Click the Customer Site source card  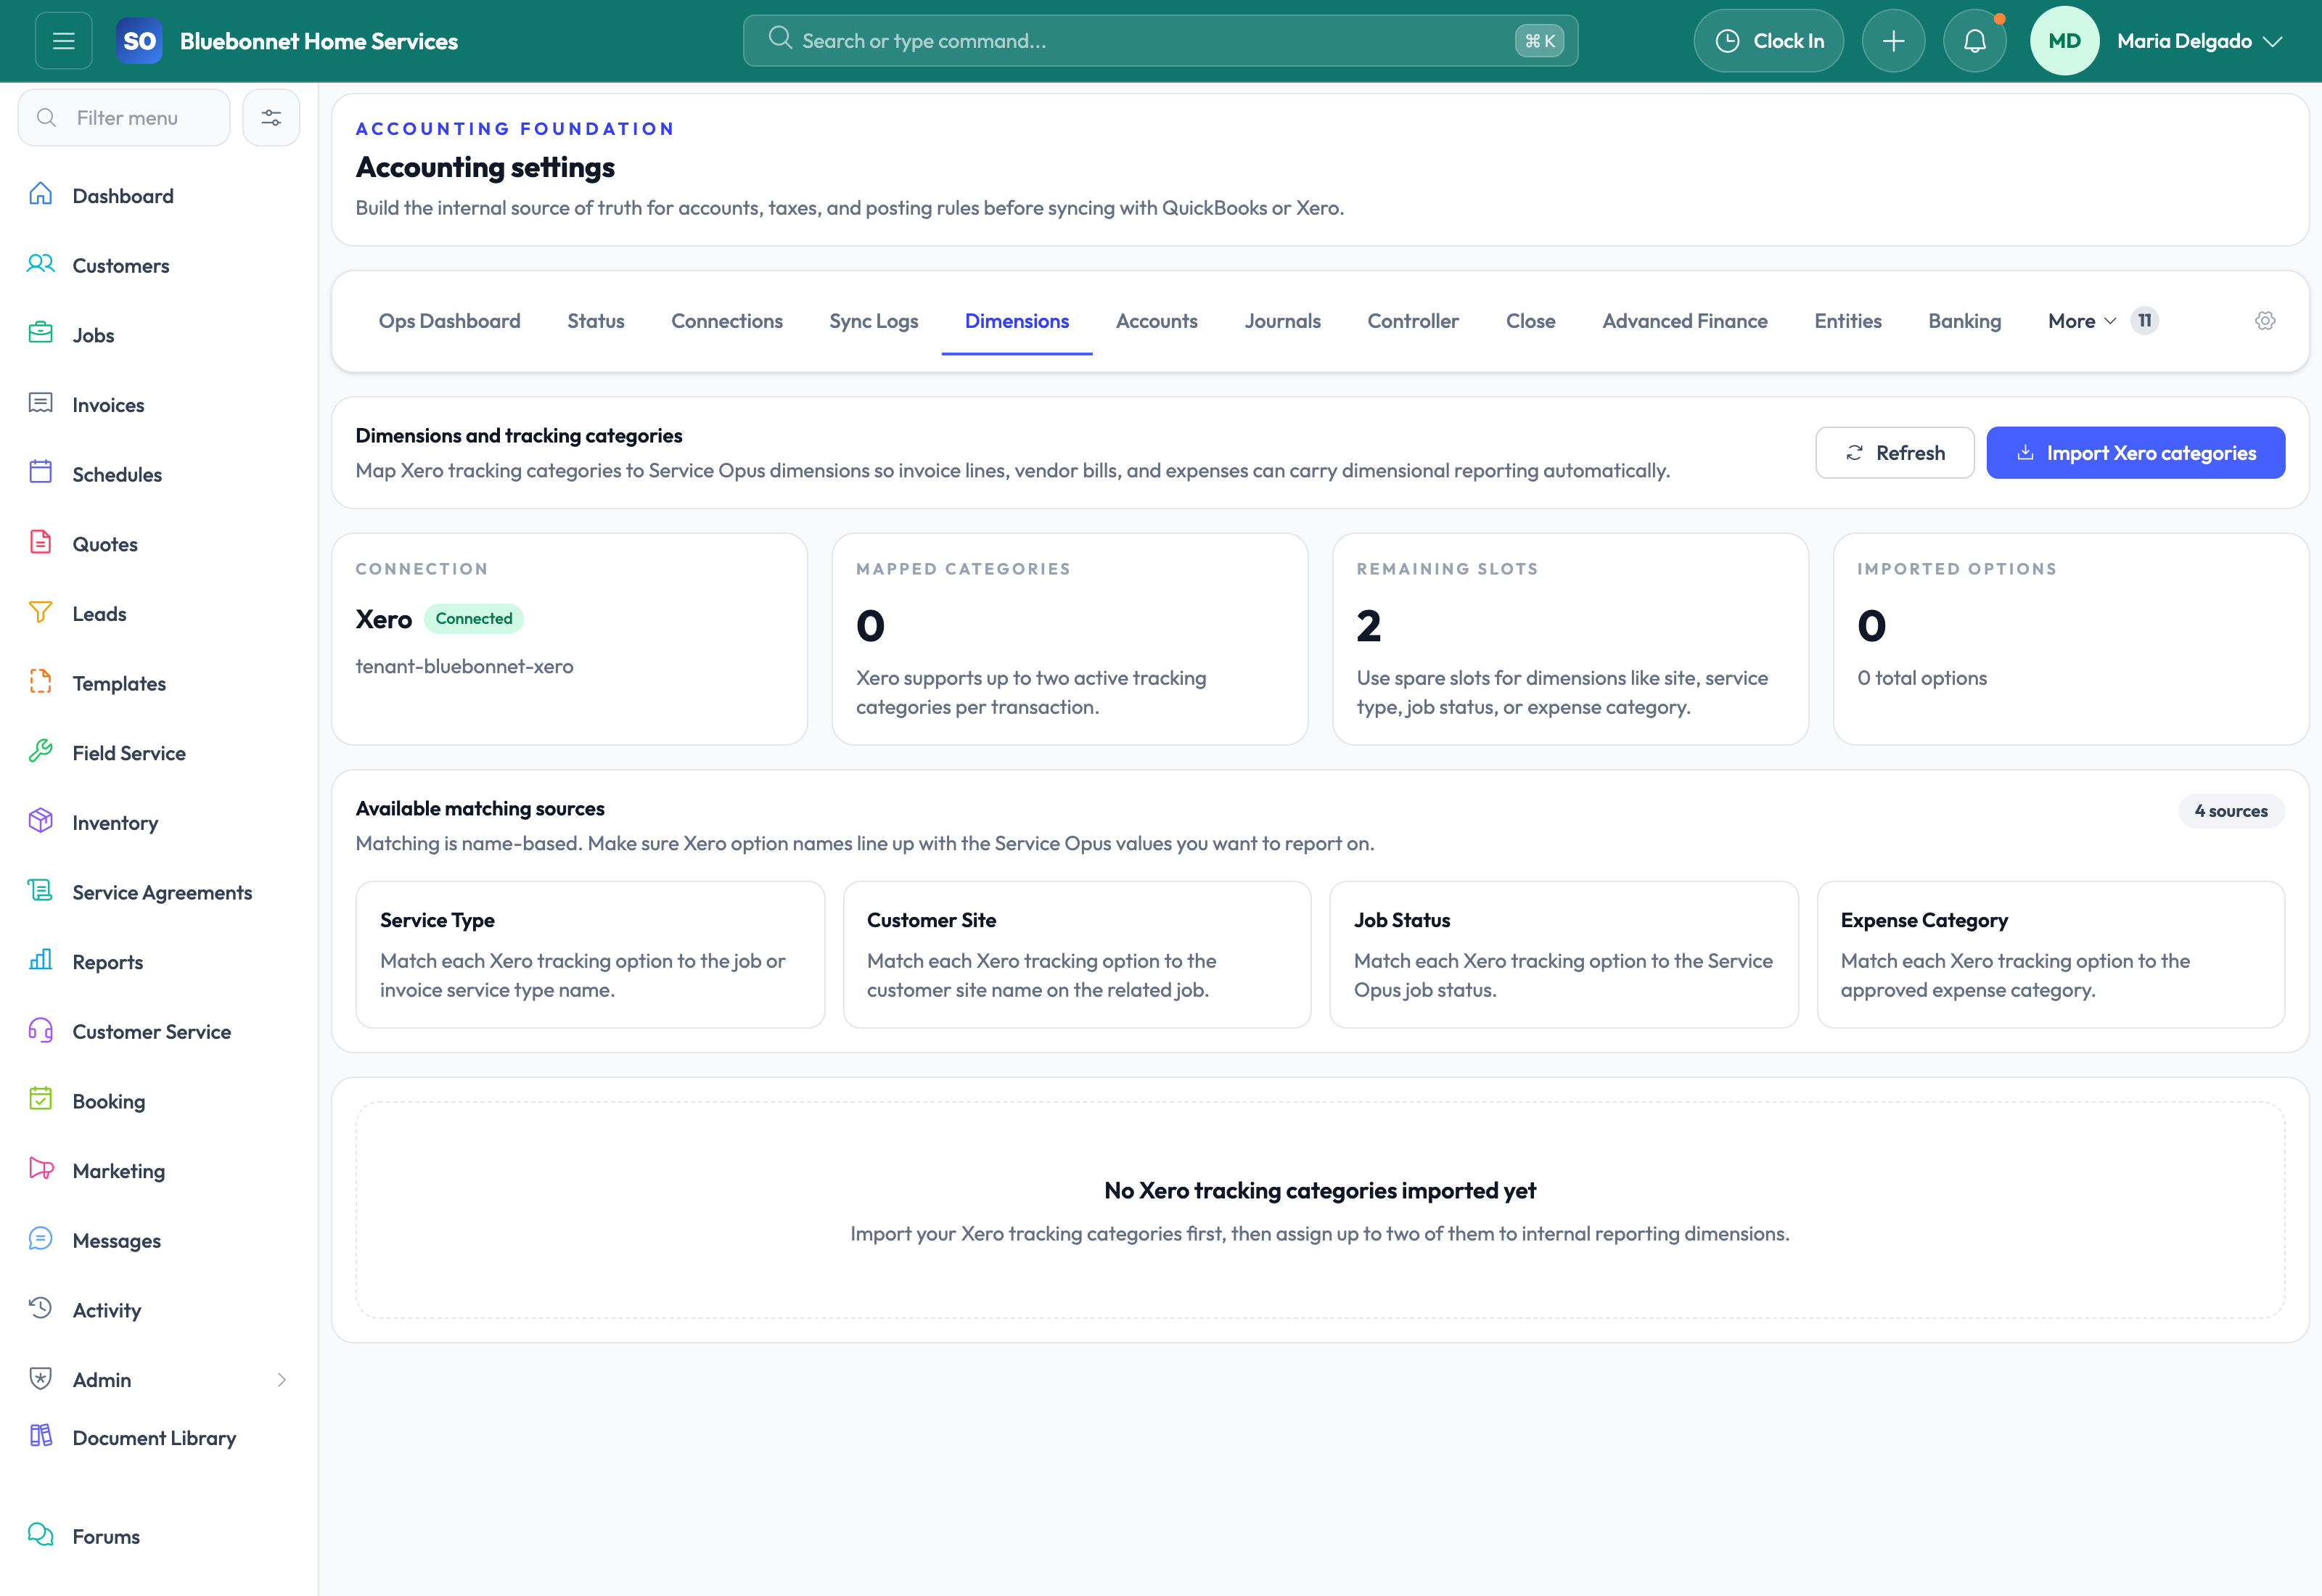tap(1077, 954)
